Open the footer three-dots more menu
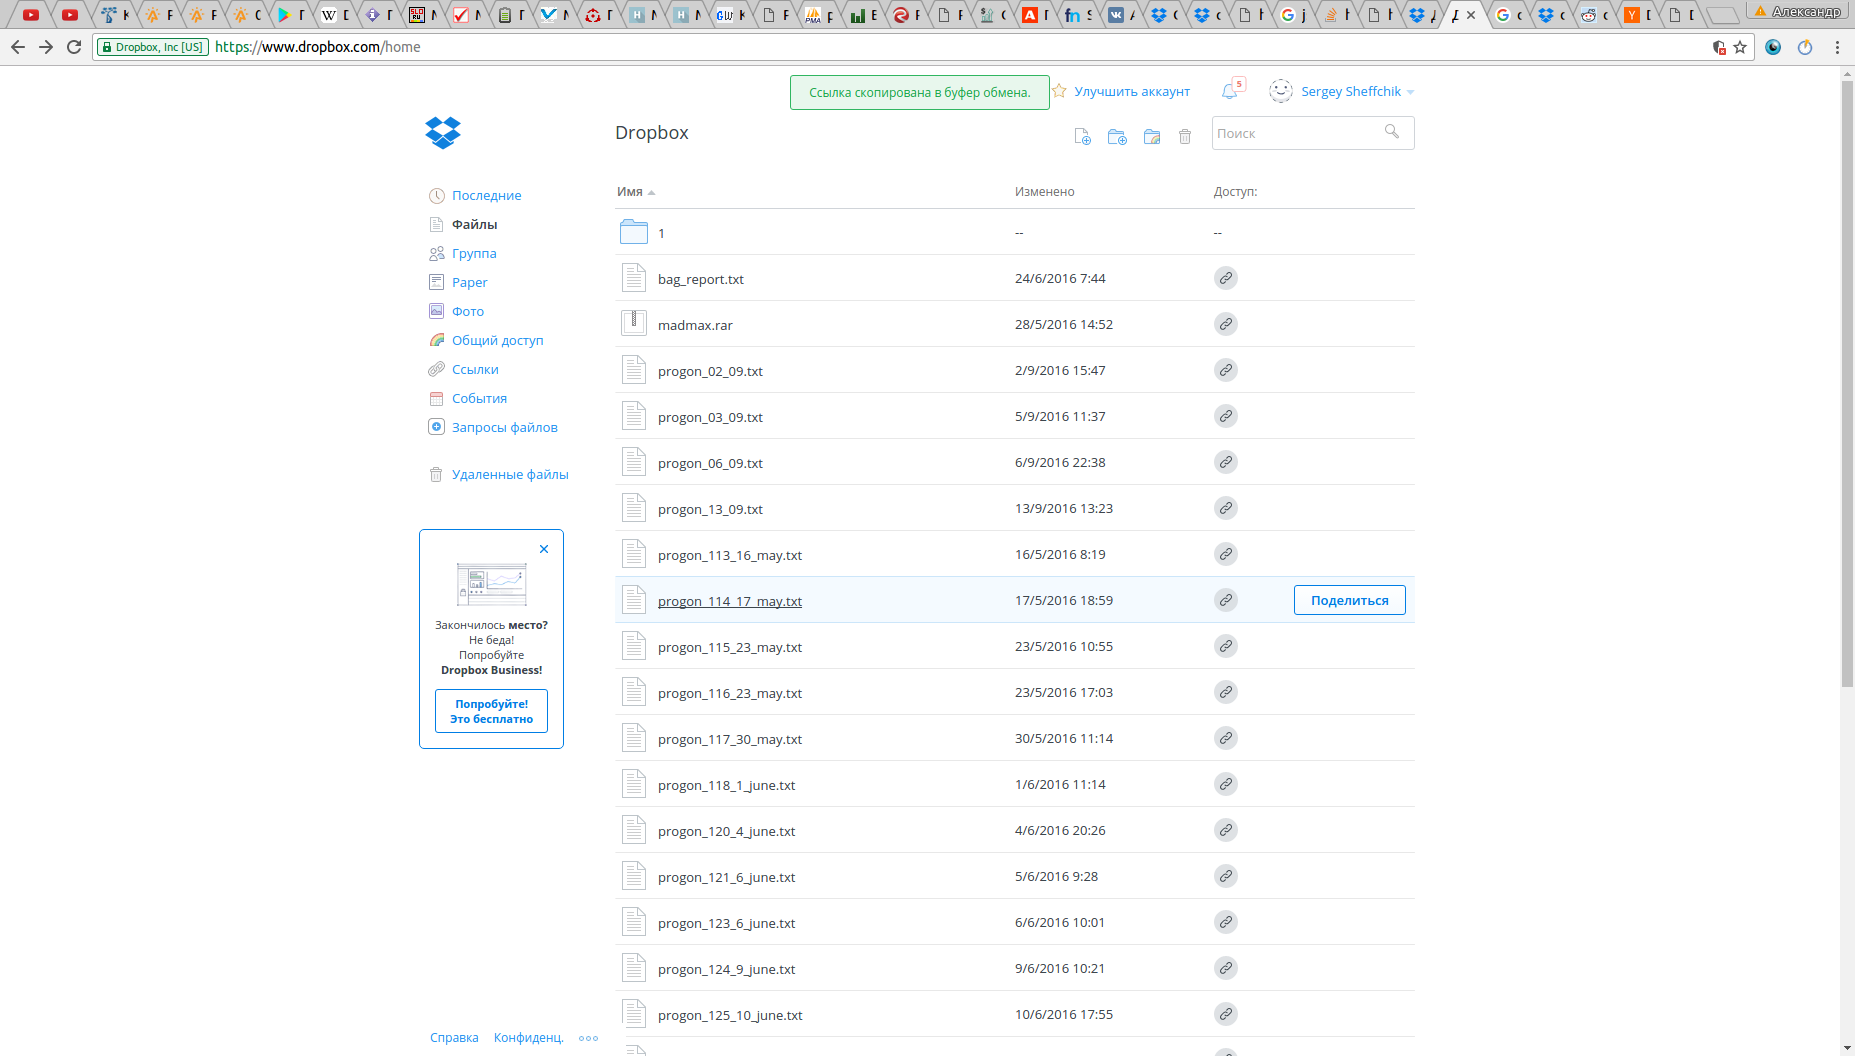The width and height of the screenshot is (1855, 1056). [x=589, y=1038]
